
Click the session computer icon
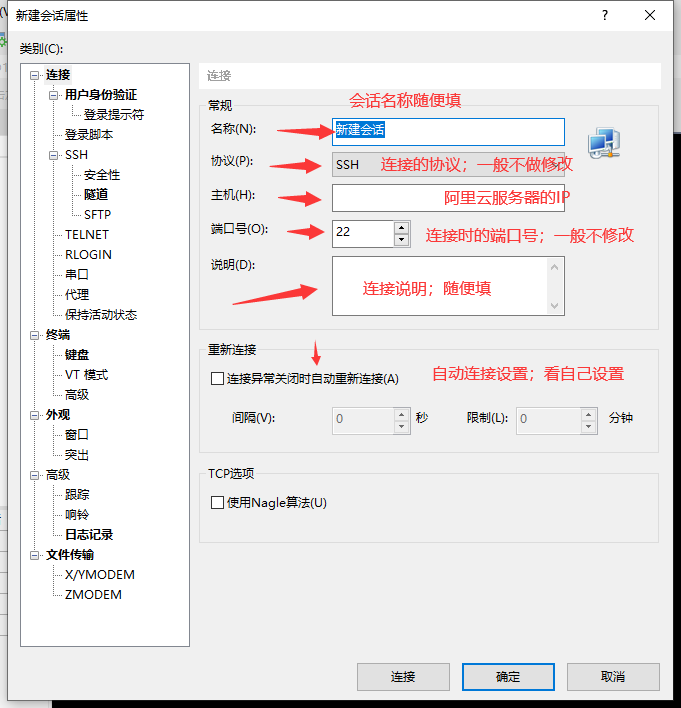(604, 143)
